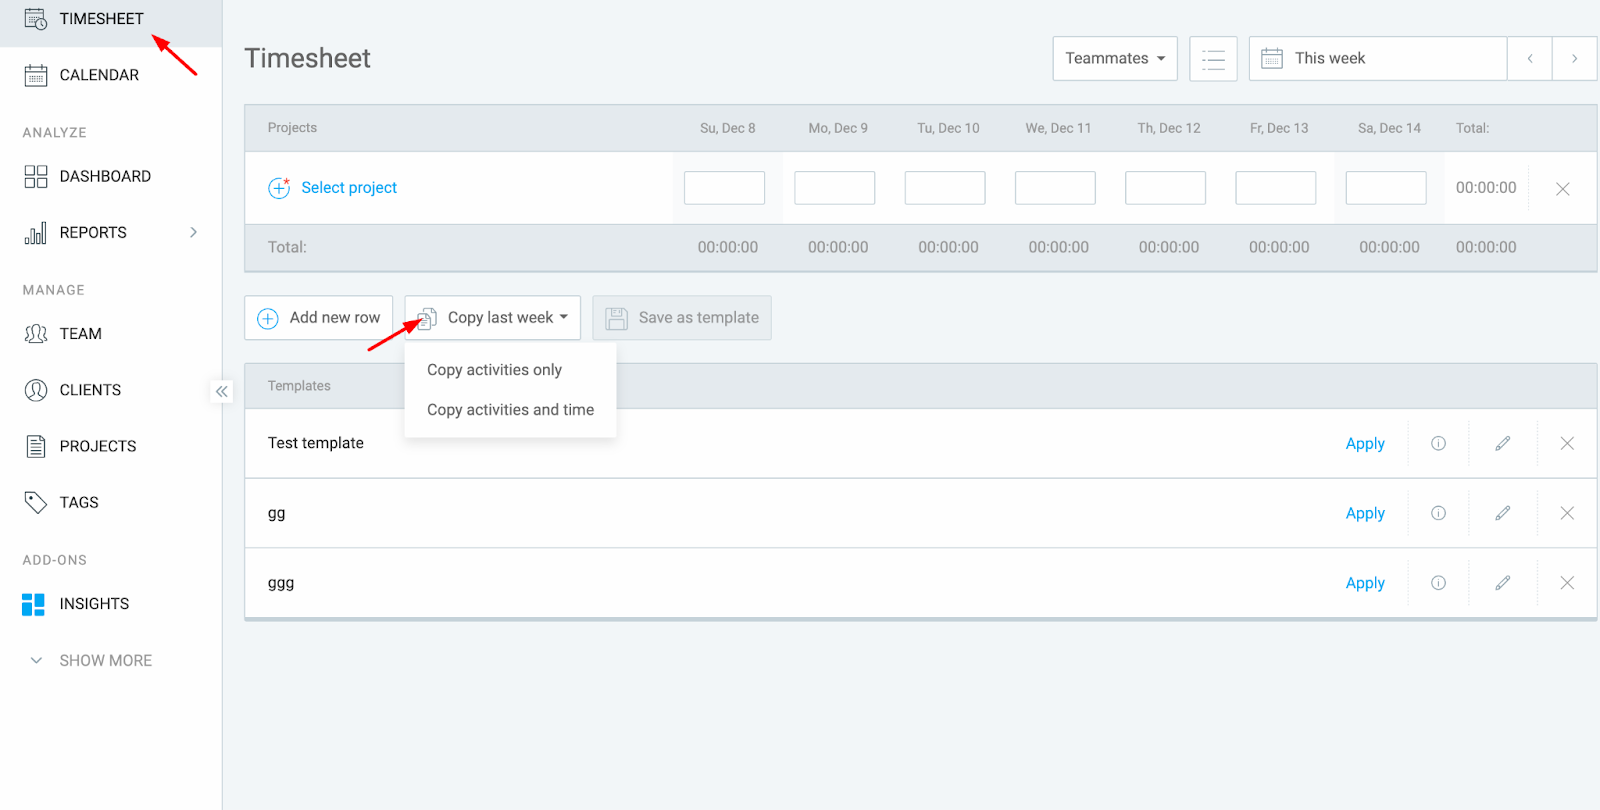The width and height of the screenshot is (1600, 810).
Task: Click time input for We, Dec 11
Action: click(1055, 188)
